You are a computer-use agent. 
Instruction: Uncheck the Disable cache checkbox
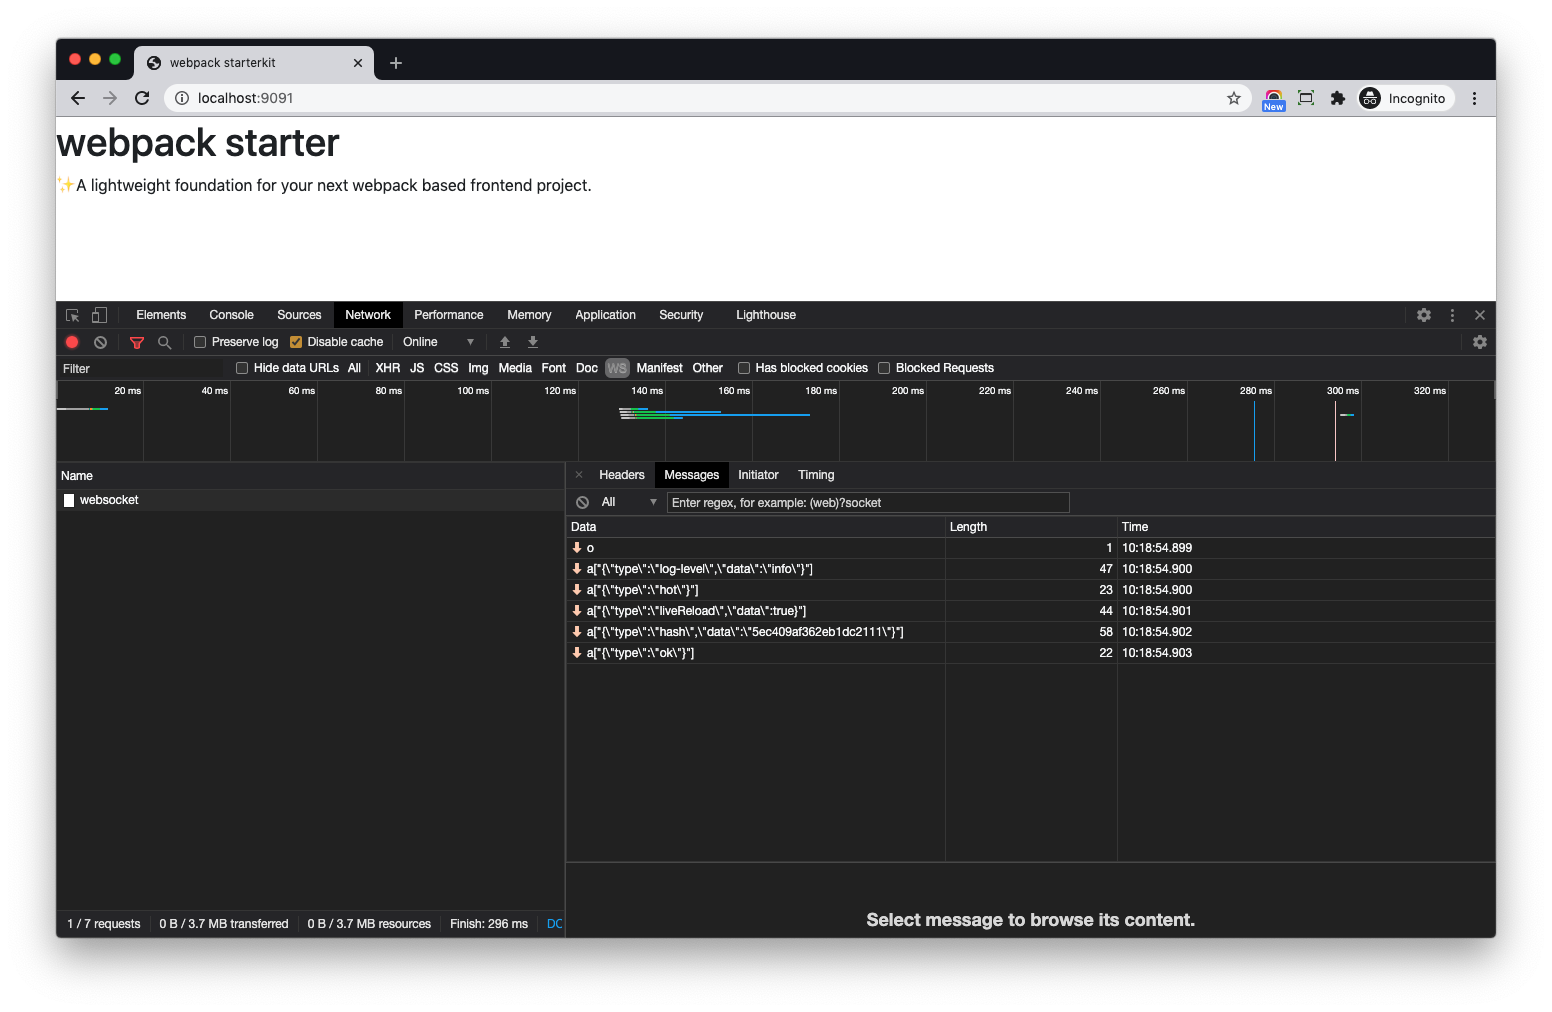pyautogui.click(x=296, y=342)
